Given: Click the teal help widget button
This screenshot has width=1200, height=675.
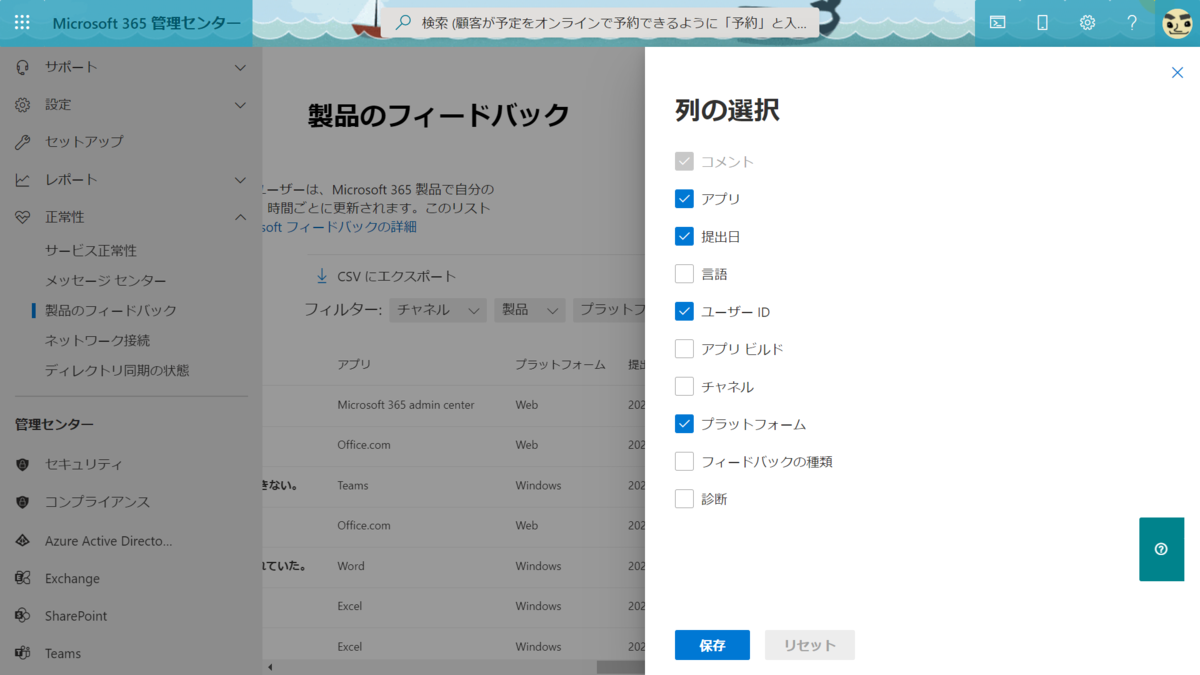Looking at the screenshot, I should point(1161,549).
